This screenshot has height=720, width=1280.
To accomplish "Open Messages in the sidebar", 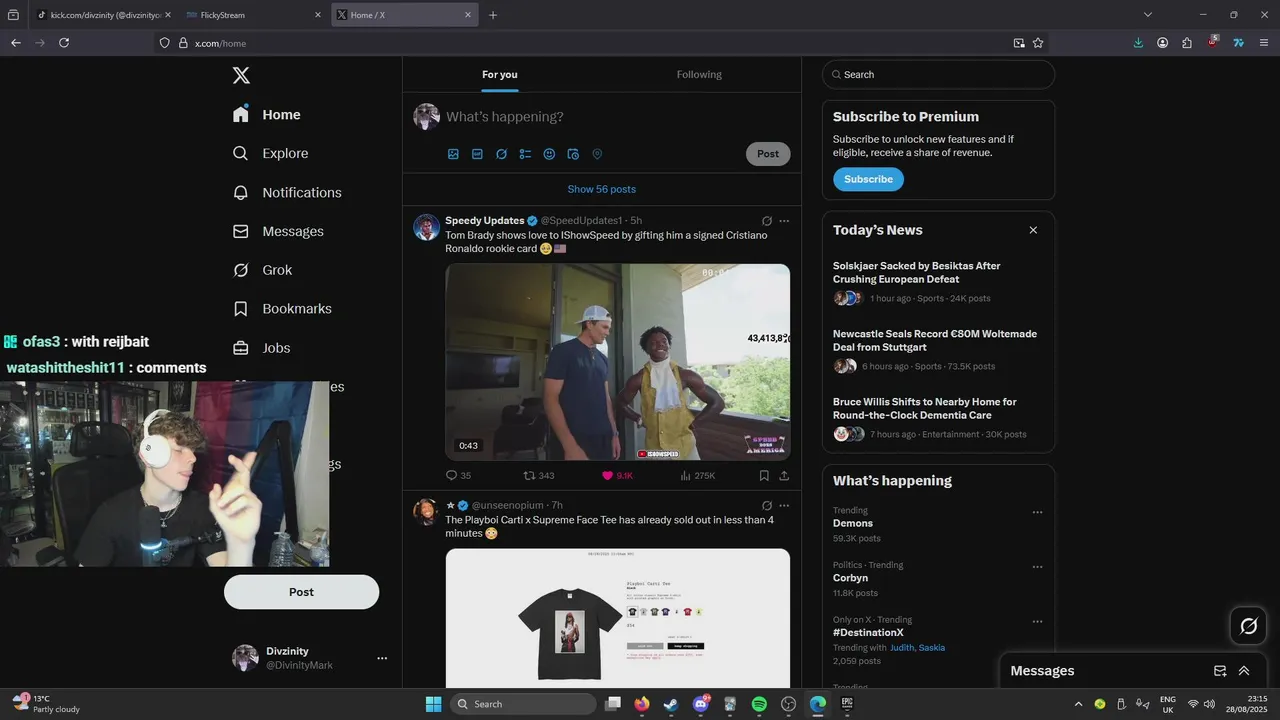I will [x=278, y=231].
